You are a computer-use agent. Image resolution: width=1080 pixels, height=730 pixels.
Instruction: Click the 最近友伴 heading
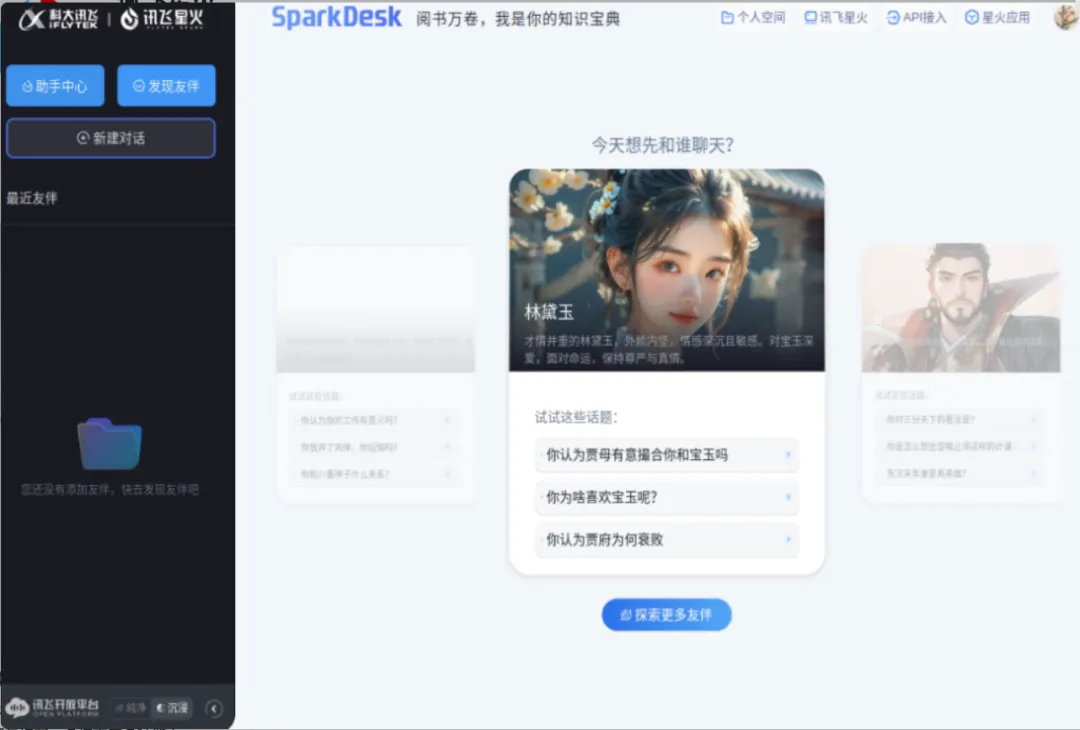32,198
